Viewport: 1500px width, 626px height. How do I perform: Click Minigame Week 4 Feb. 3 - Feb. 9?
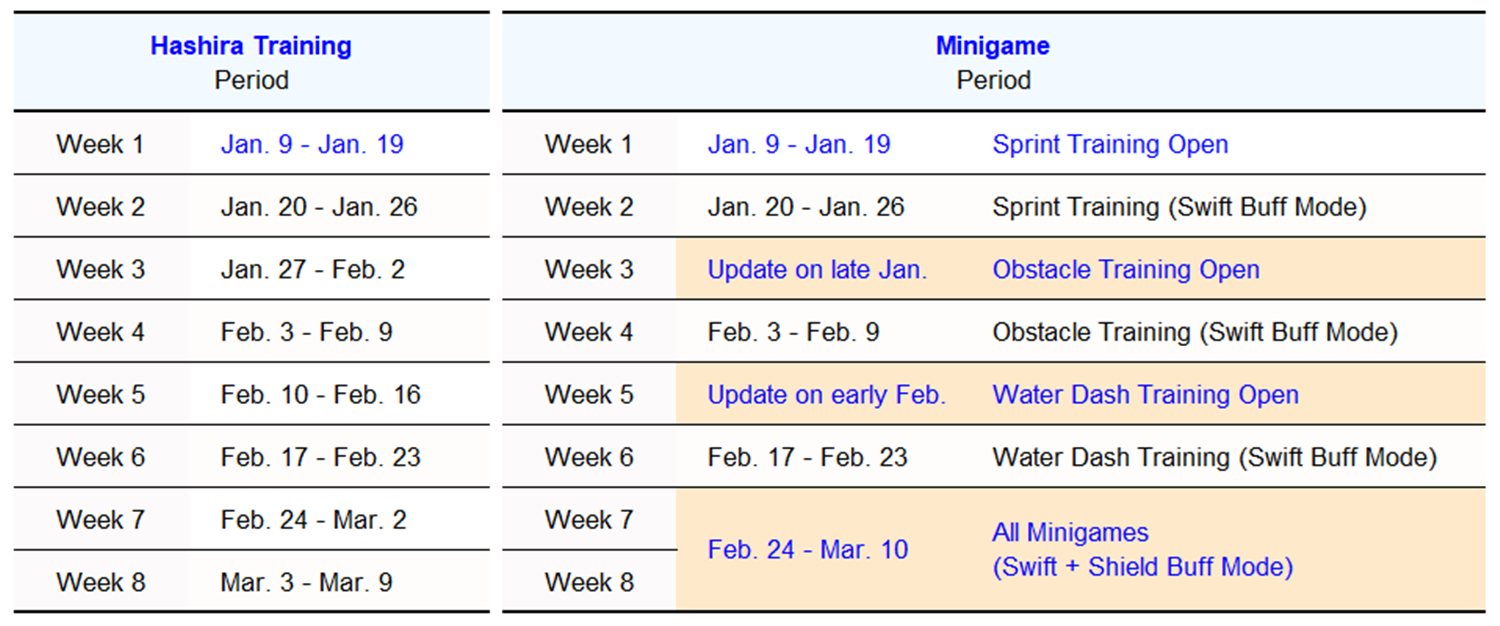(794, 332)
